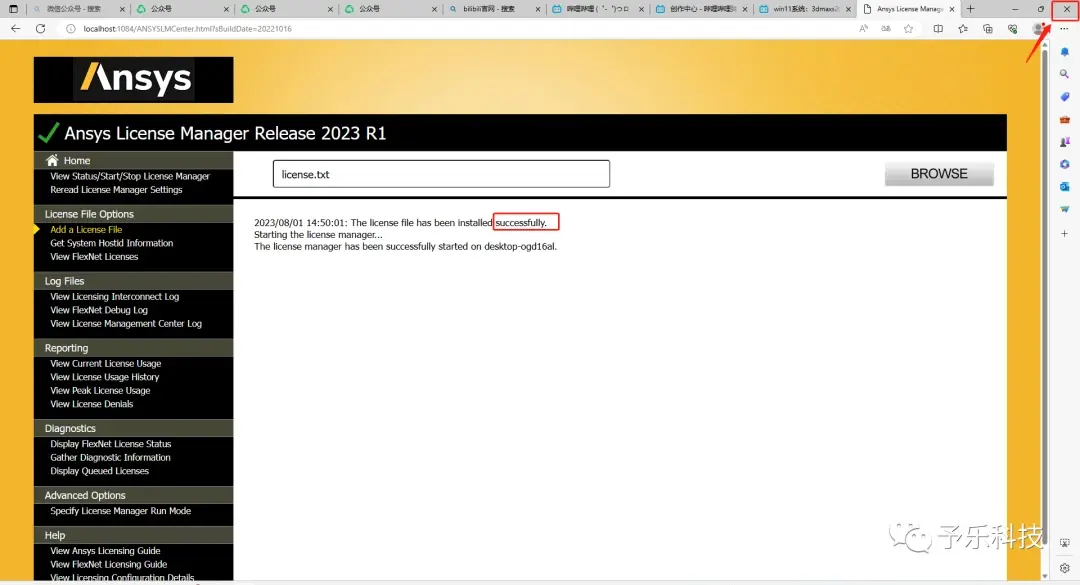
Task: Open Gather Diagnostic Information
Action: 110,458
